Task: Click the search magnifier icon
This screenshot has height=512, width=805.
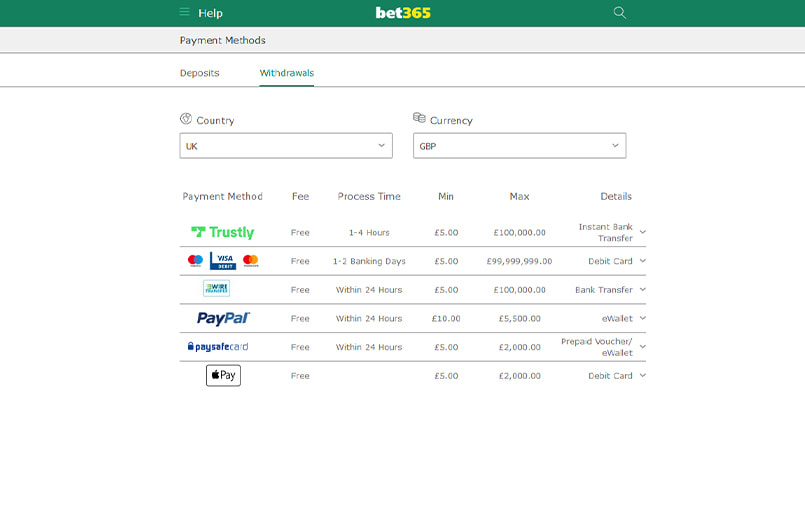Action: click(620, 12)
